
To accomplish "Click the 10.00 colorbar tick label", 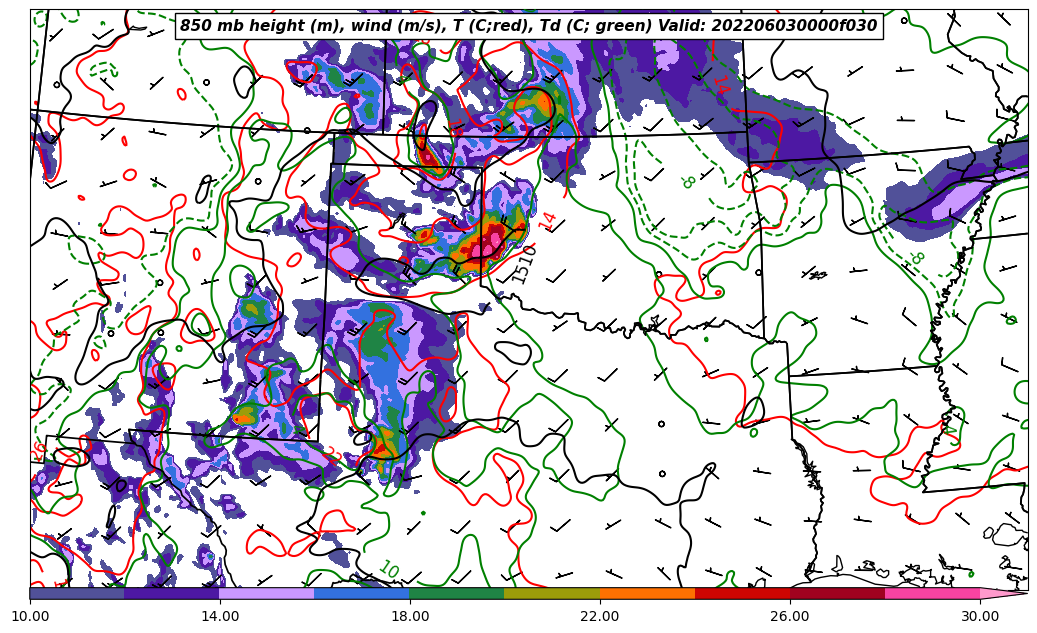I will coord(30,616).
